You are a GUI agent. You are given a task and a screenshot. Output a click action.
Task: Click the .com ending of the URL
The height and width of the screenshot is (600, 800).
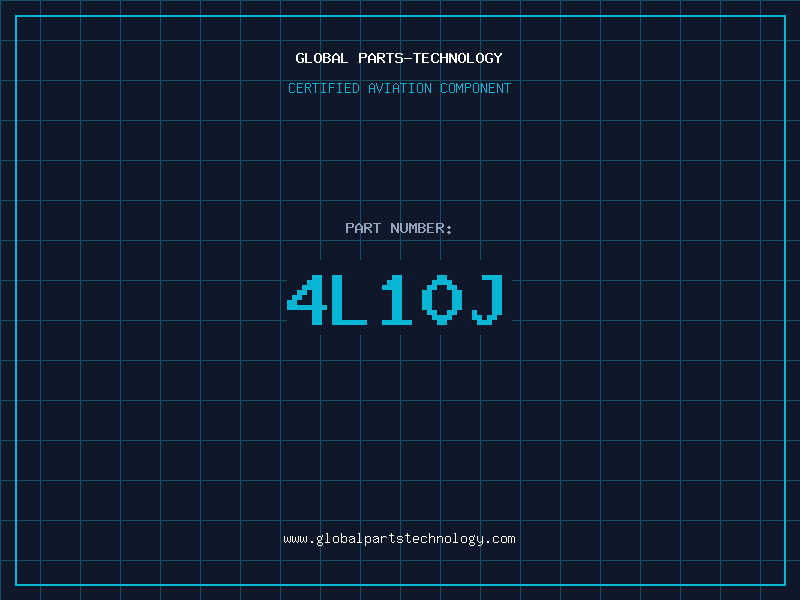click(x=500, y=539)
